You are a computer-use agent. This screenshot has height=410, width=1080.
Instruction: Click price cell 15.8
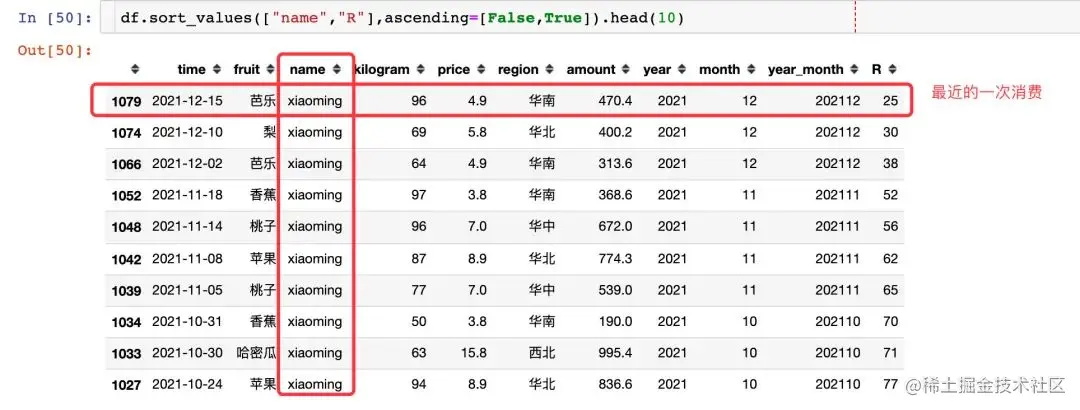(x=474, y=353)
